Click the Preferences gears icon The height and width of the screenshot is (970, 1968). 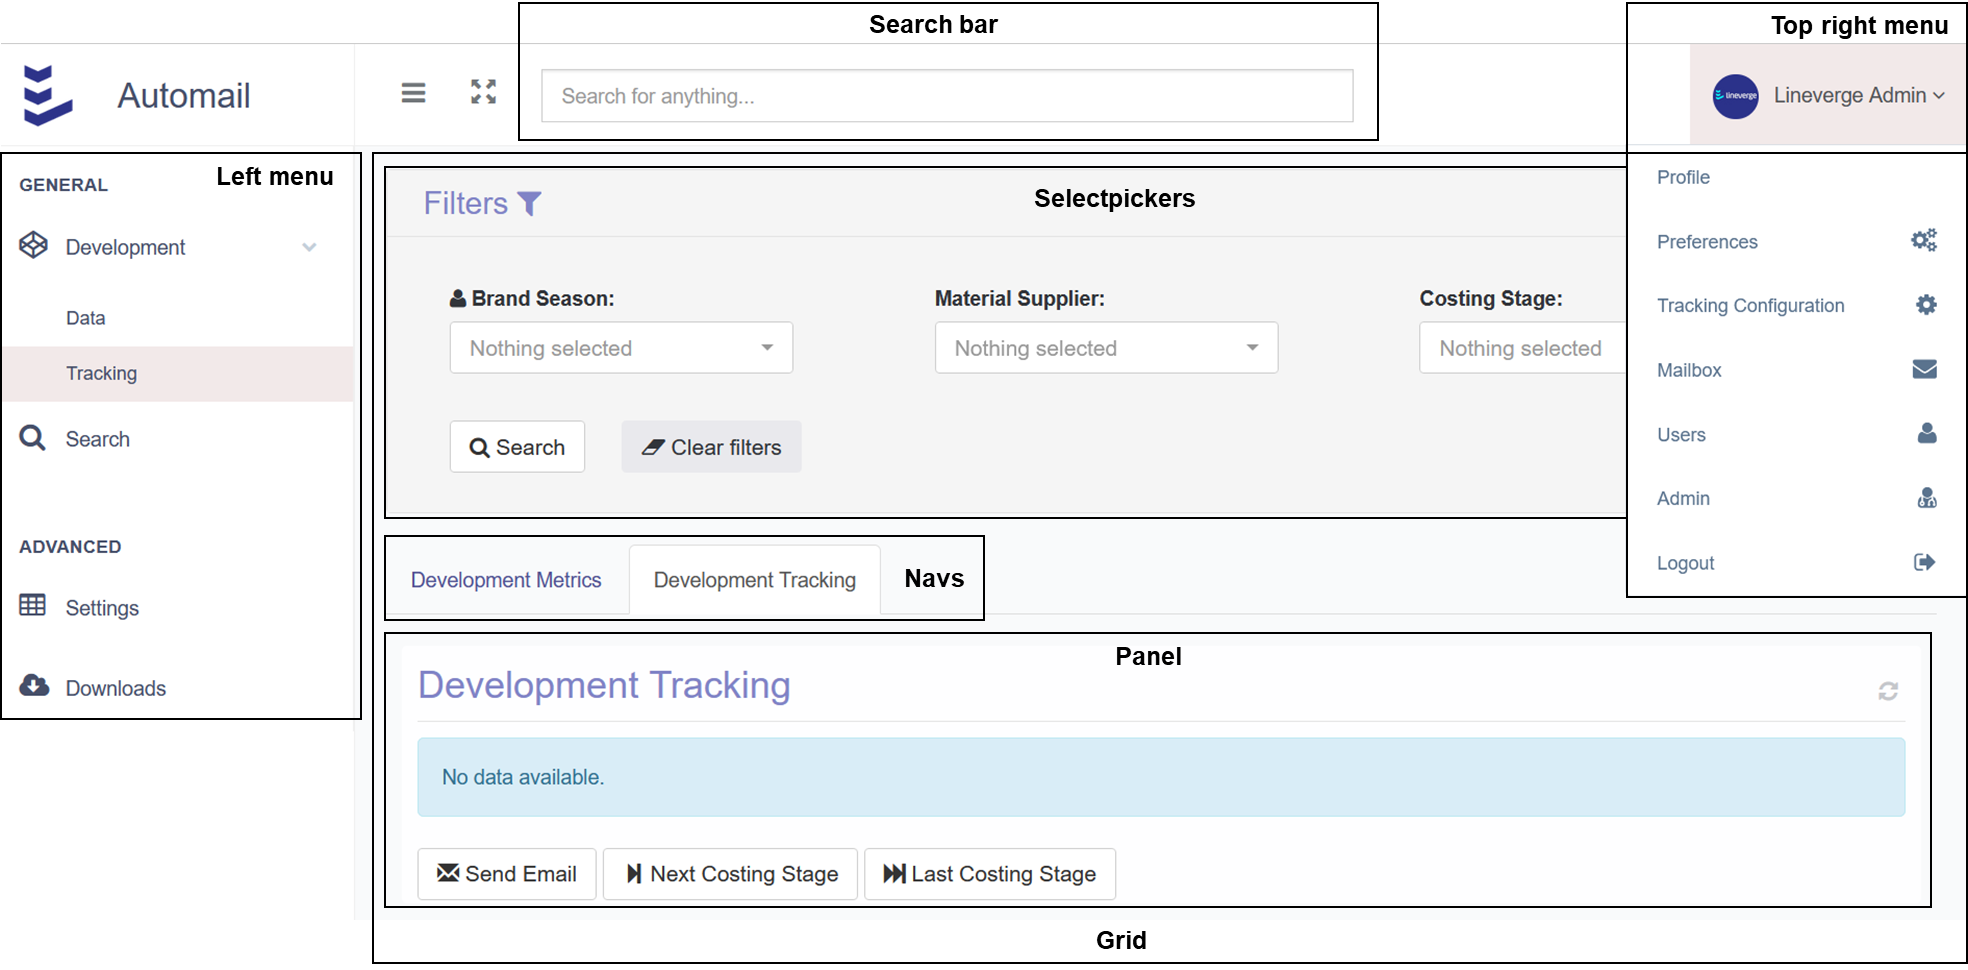coord(1924,240)
